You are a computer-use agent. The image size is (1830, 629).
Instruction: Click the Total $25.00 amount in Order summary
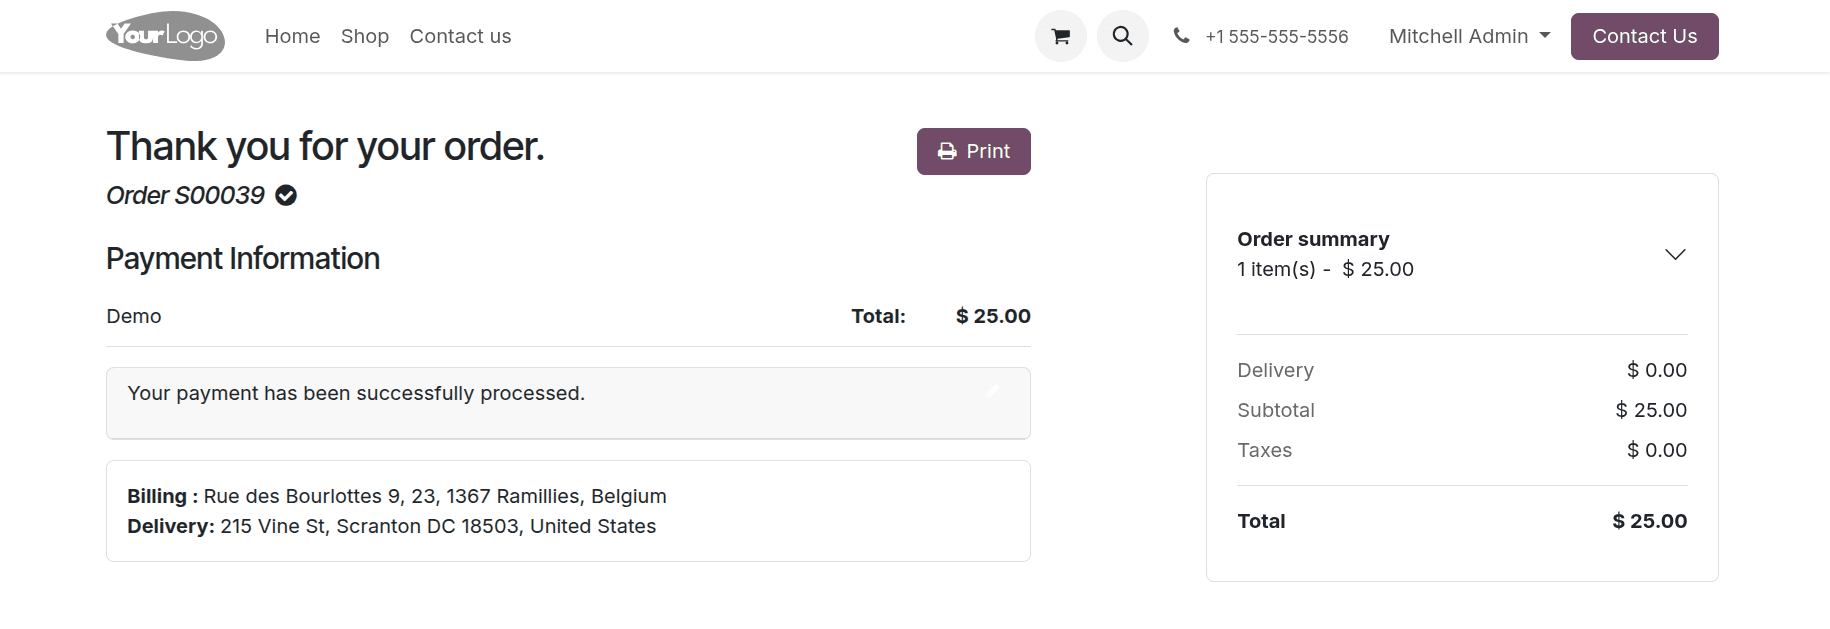tap(1649, 520)
